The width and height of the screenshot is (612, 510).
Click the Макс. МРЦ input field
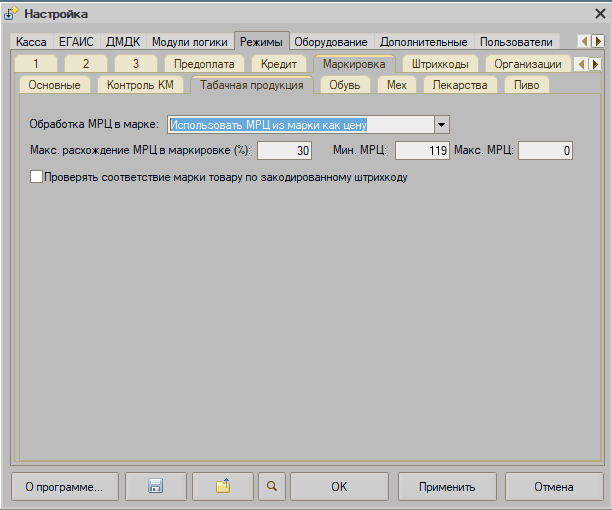pyautogui.click(x=545, y=151)
